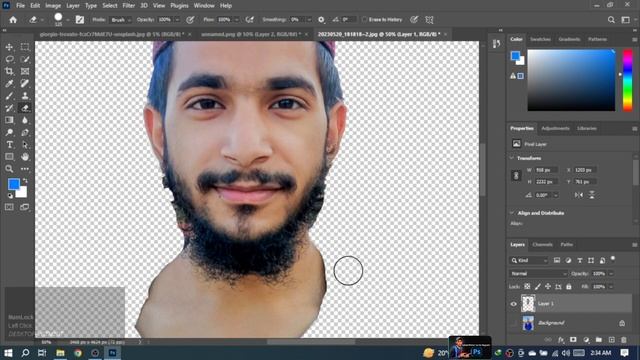Switch to unnamed.png document tab
The width and height of the screenshot is (640, 360).
tap(251, 34)
